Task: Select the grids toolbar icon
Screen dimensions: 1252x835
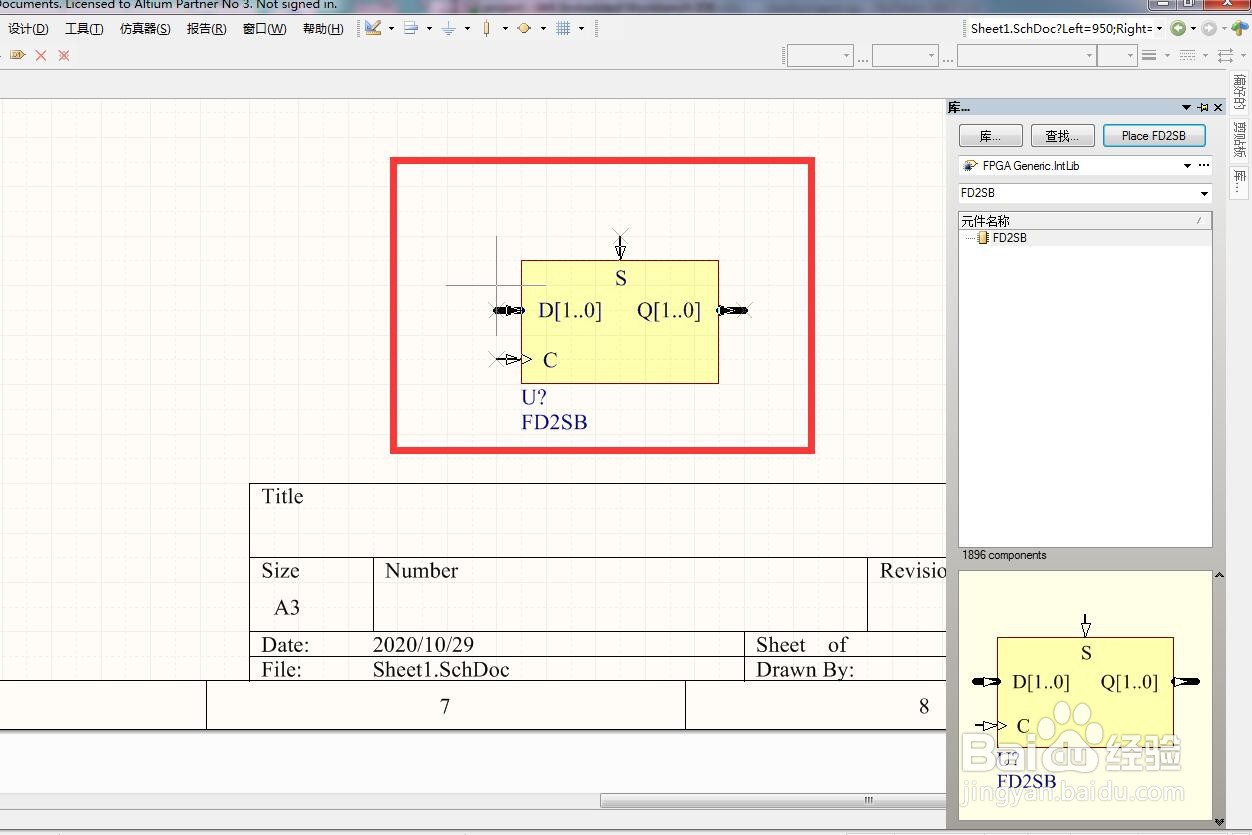Action: click(563, 28)
